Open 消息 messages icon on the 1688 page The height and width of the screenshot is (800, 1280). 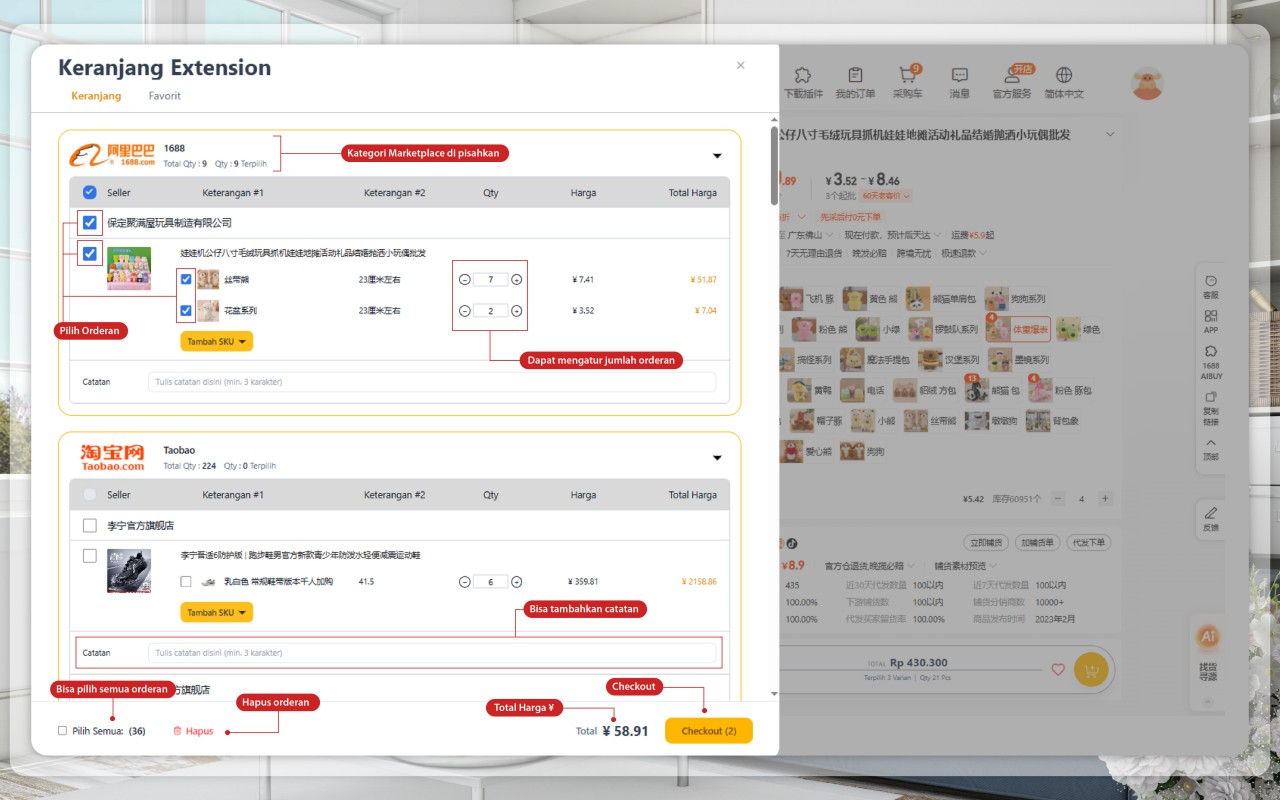tap(960, 75)
